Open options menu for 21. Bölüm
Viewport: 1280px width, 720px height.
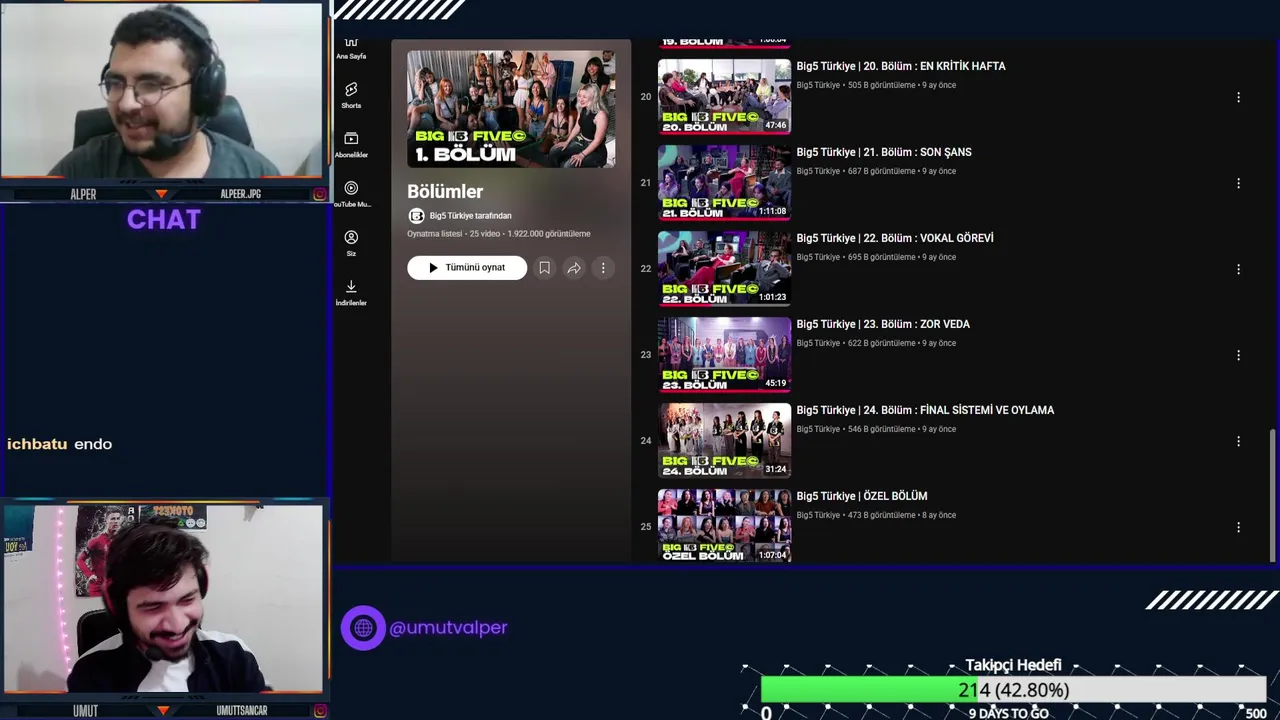click(x=1238, y=183)
